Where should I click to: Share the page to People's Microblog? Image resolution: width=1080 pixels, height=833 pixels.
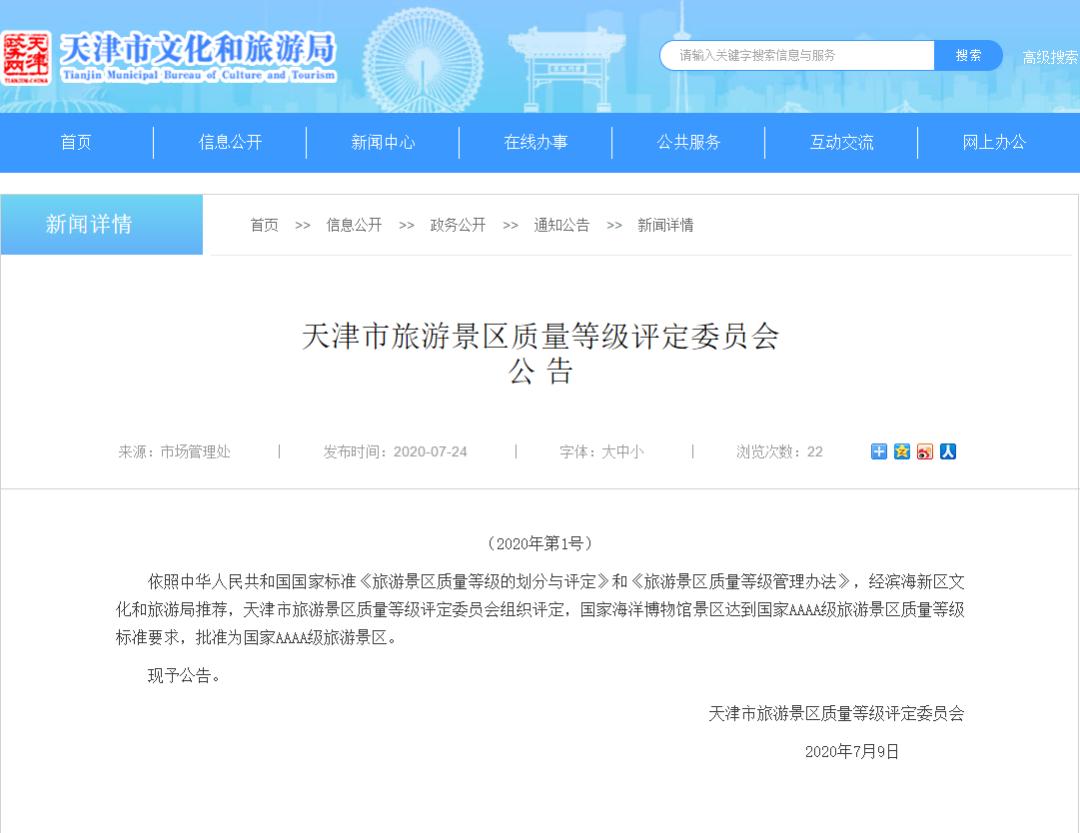point(948,451)
